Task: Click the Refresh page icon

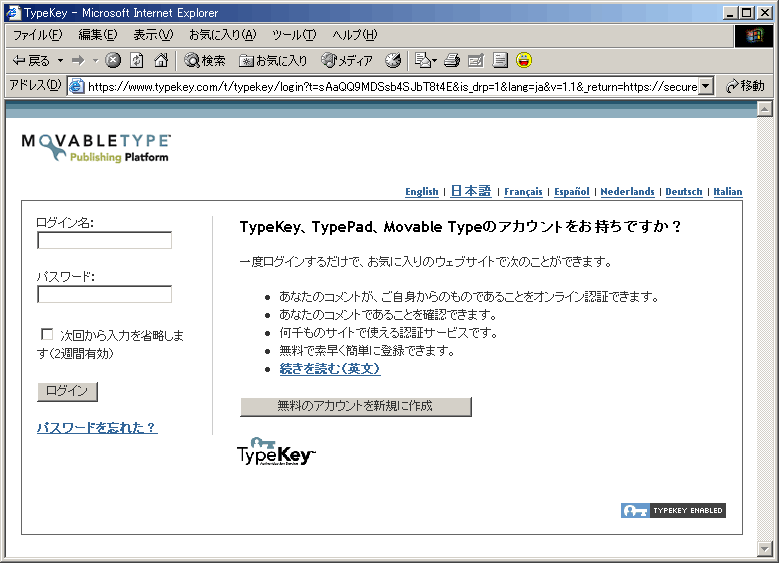Action: point(137,61)
